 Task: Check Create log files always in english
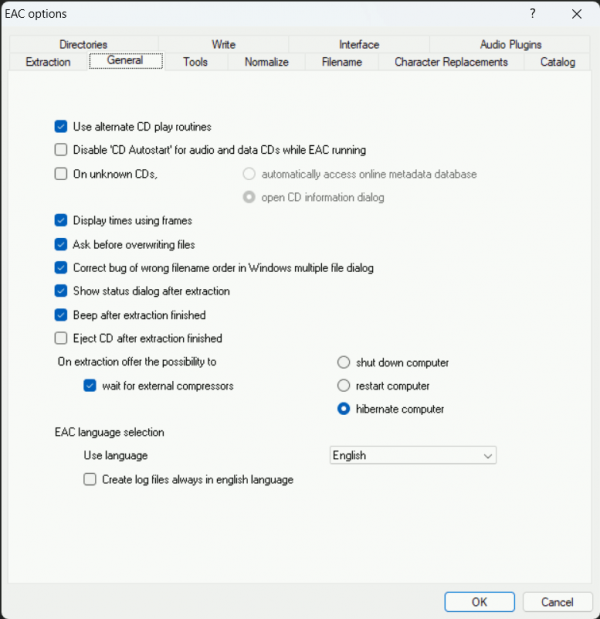[90, 480]
